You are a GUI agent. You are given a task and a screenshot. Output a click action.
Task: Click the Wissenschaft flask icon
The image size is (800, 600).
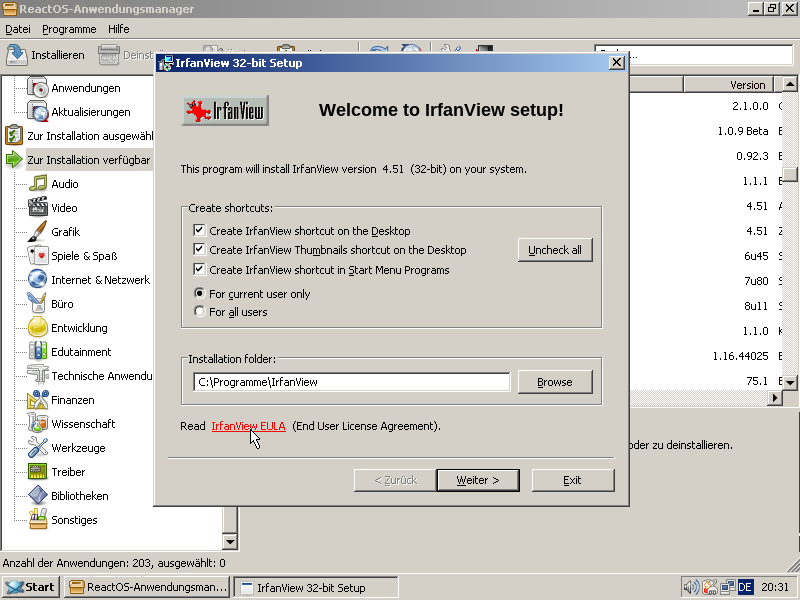coord(37,423)
